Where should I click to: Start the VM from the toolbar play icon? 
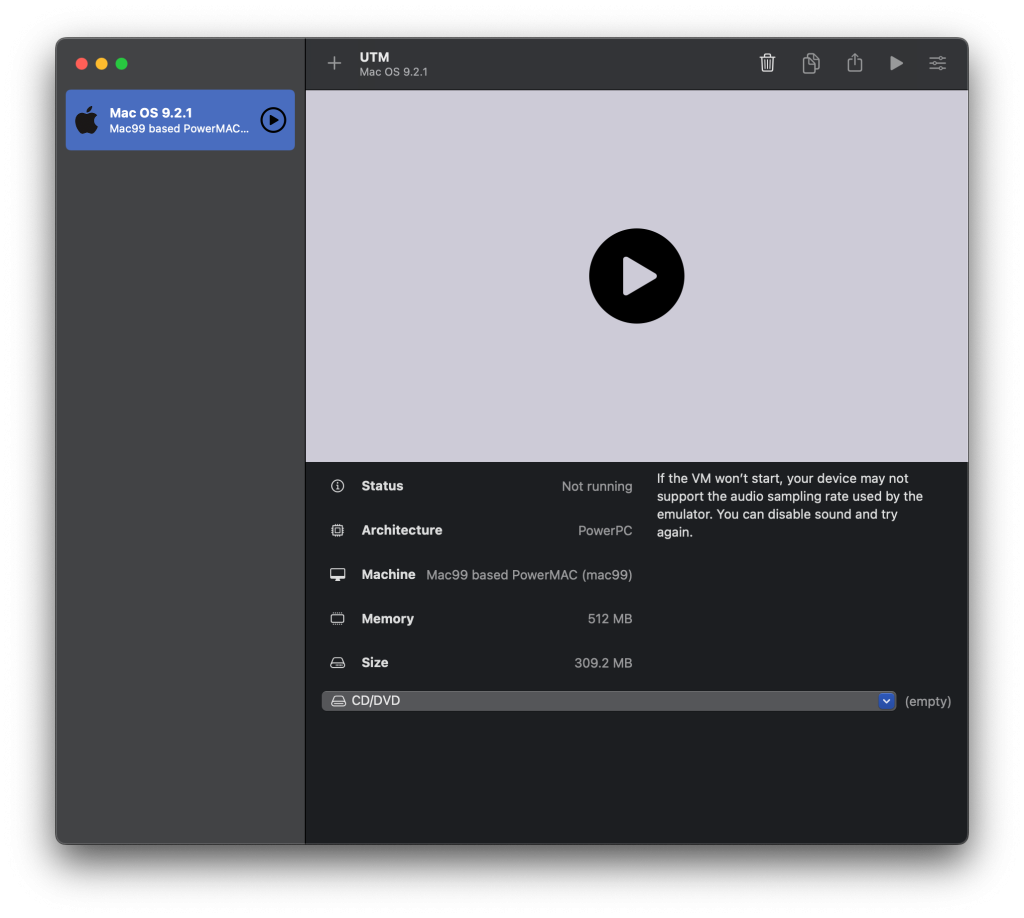(896, 63)
